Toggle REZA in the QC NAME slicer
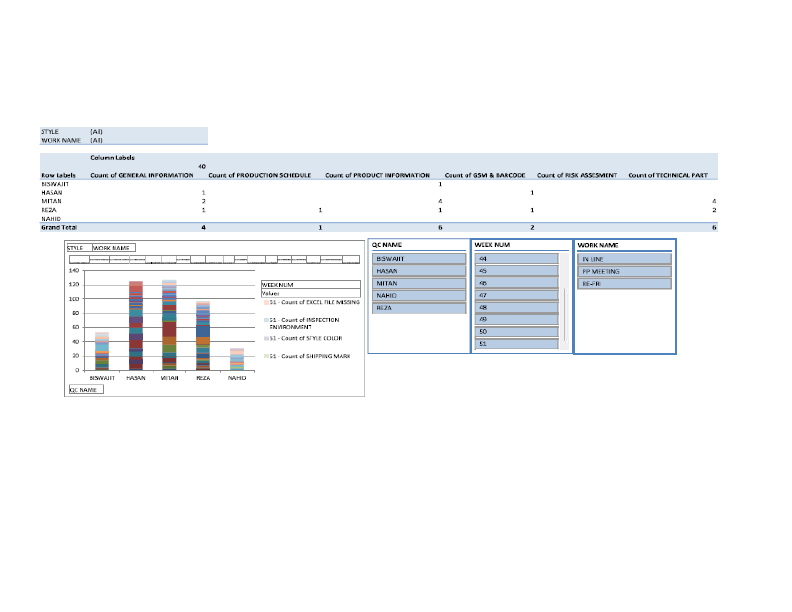This screenshot has width=792, height=612. 419,308
